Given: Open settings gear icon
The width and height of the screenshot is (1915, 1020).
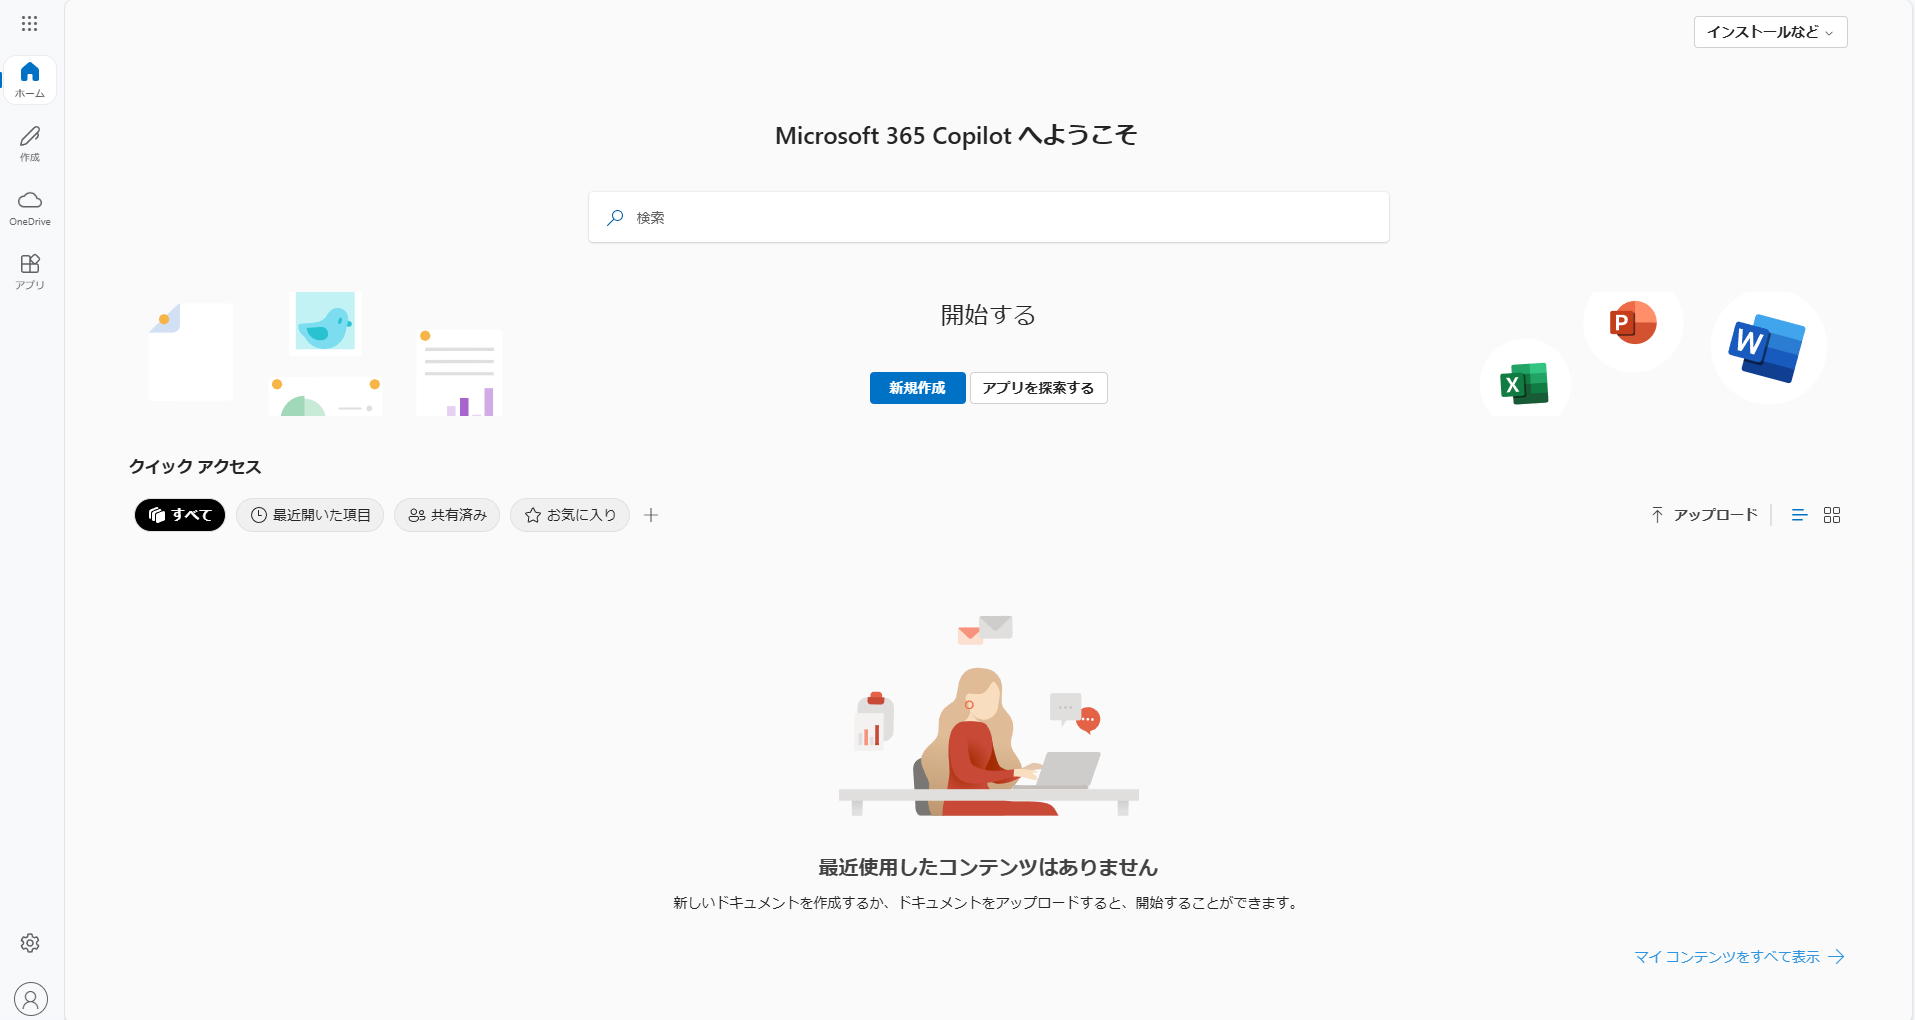Looking at the screenshot, I should 30,943.
